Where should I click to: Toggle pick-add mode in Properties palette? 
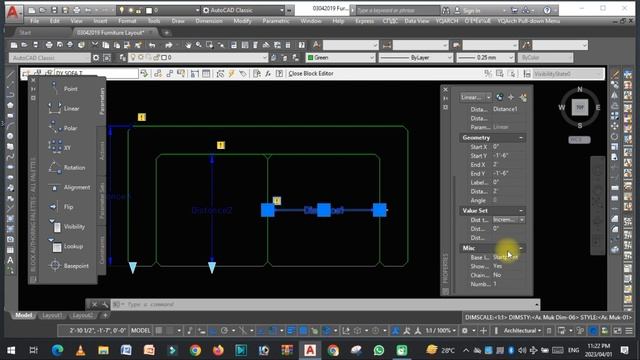click(500, 97)
